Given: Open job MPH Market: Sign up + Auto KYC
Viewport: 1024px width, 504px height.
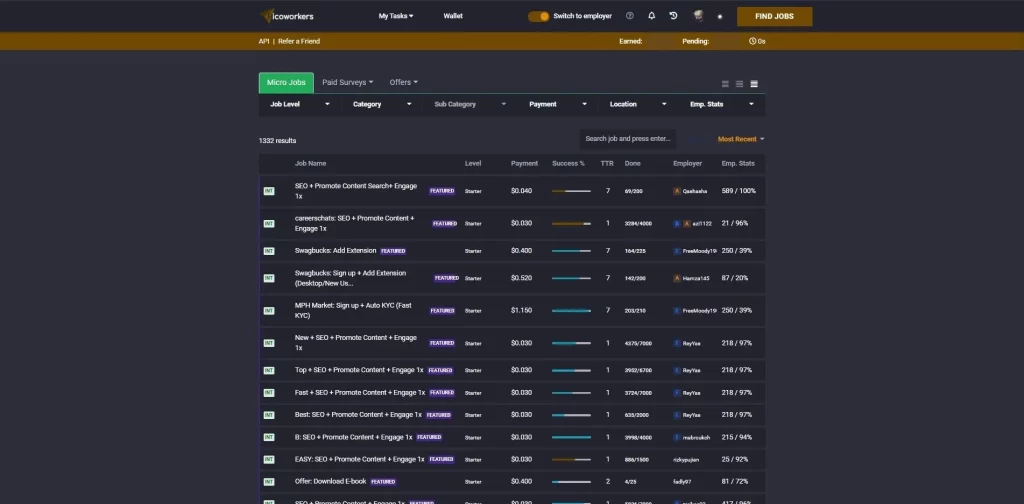Looking at the screenshot, I should (353, 311).
